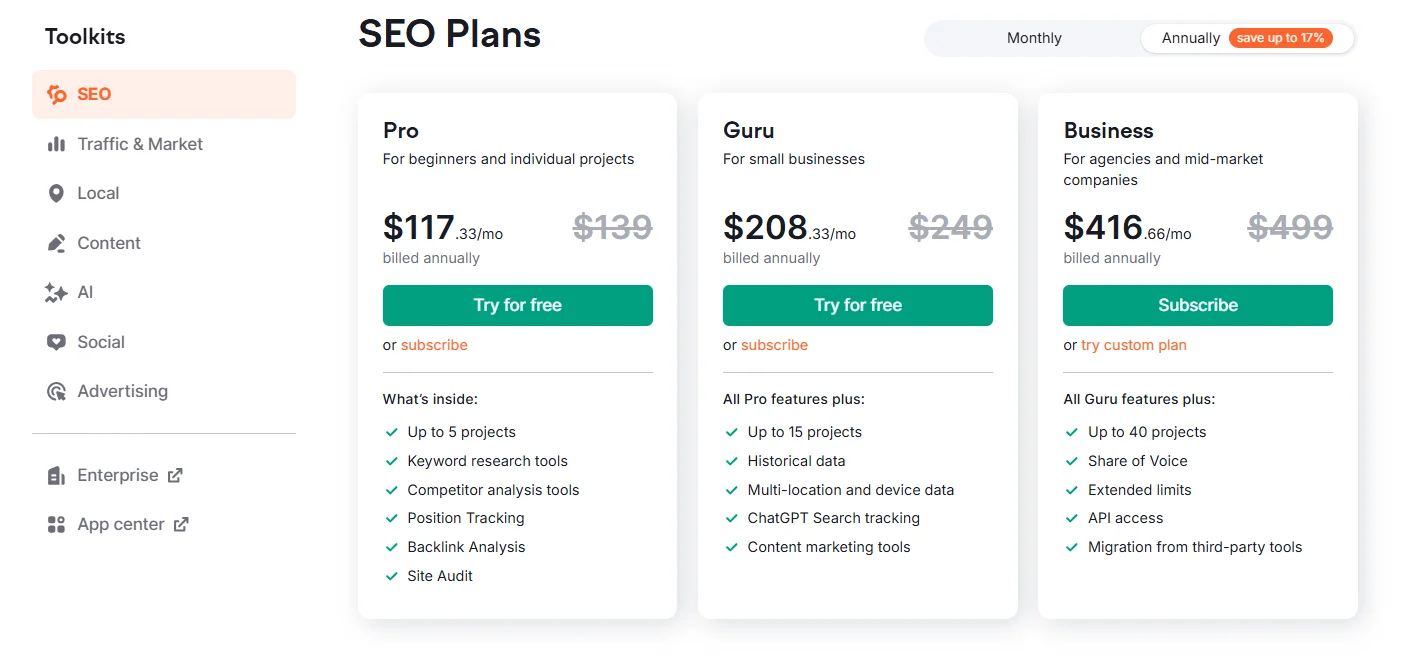
Task: Follow the Guru plan subscribe link
Action: pos(774,345)
